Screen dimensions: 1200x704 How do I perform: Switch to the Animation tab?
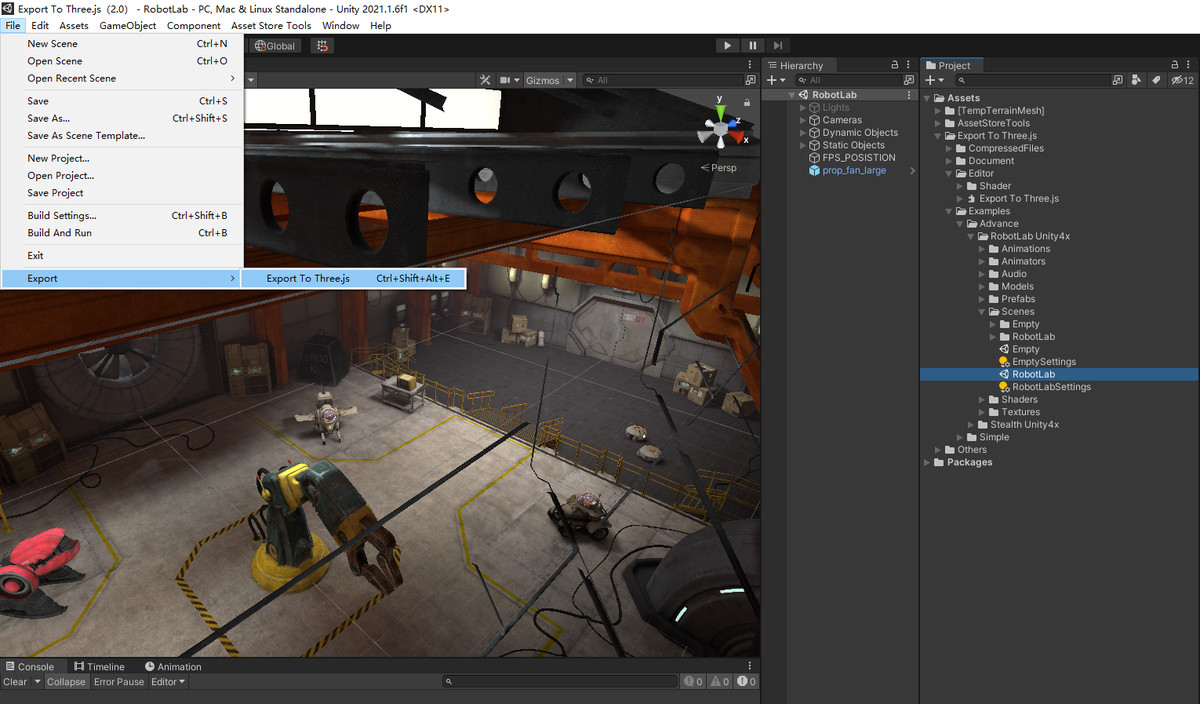tap(173, 666)
